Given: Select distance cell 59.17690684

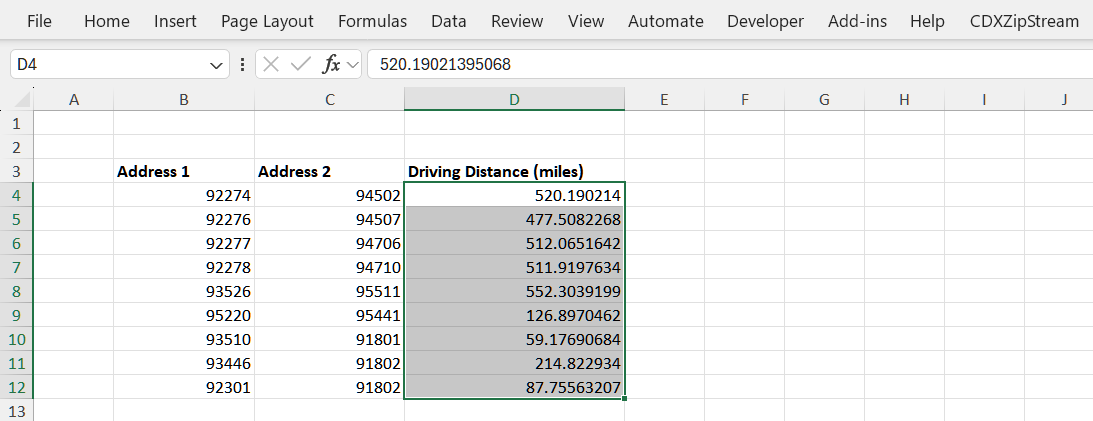Looking at the screenshot, I should (x=514, y=339).
